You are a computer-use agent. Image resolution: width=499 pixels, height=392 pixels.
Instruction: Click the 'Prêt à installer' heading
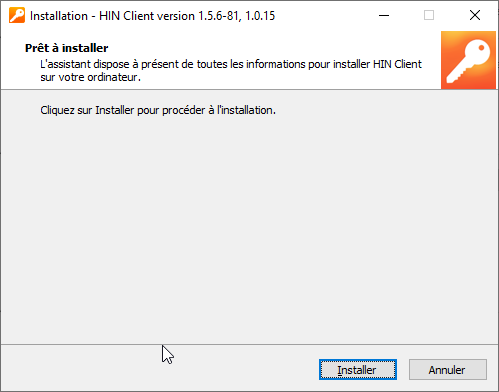pyautogui.click(x=66, y=48)
